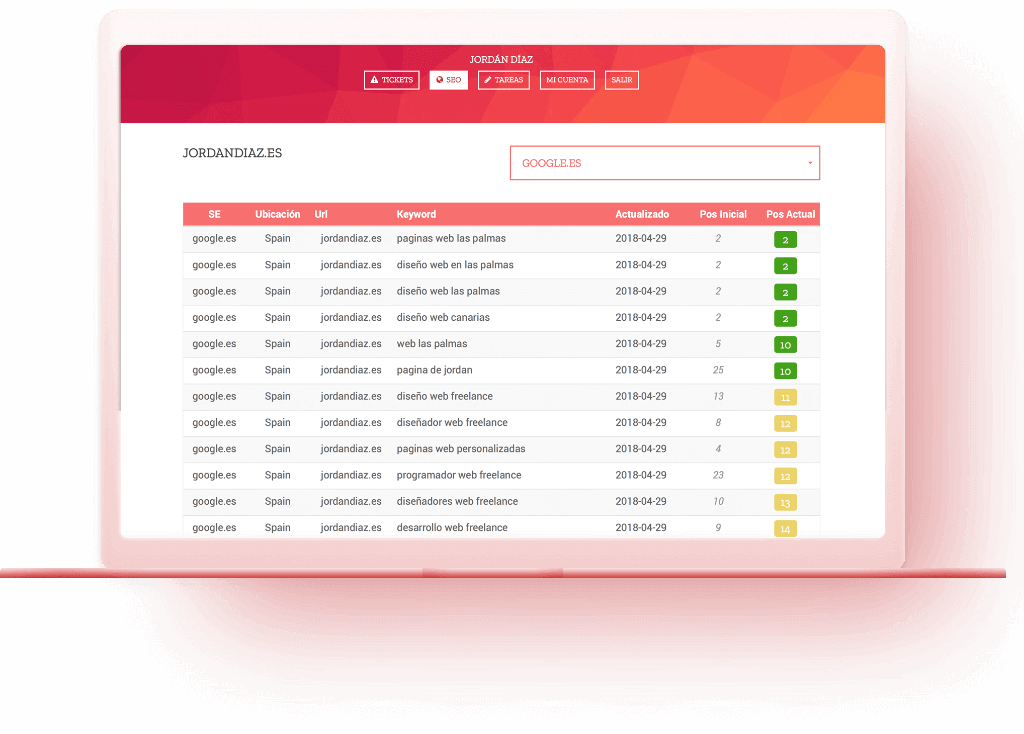Click green badge 2 for 'diseño web canarias'
This screenshot has width=1024, height=734.
(x=785, y=318)
